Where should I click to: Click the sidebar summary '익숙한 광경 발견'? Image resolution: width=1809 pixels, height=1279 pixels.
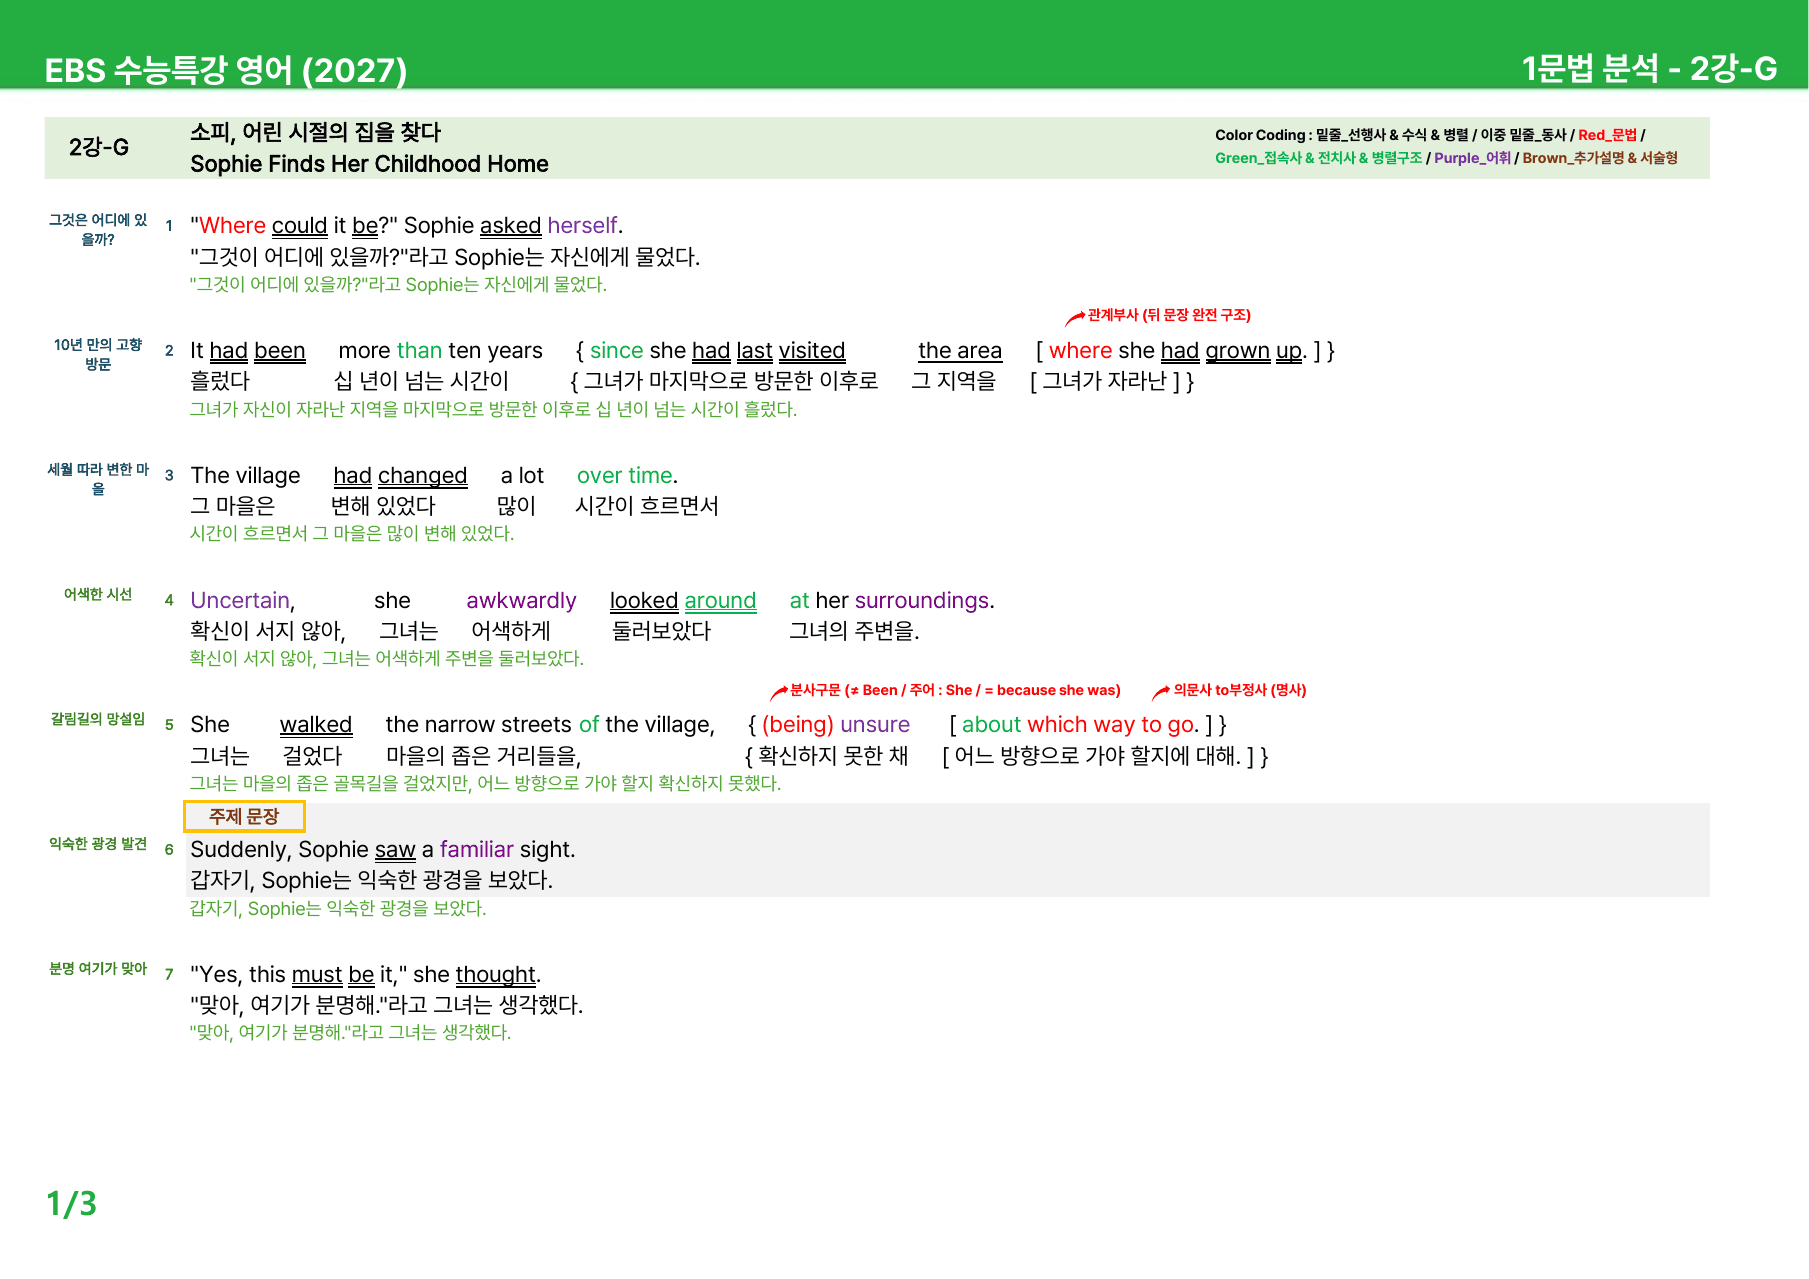click(x=98, y=844)
